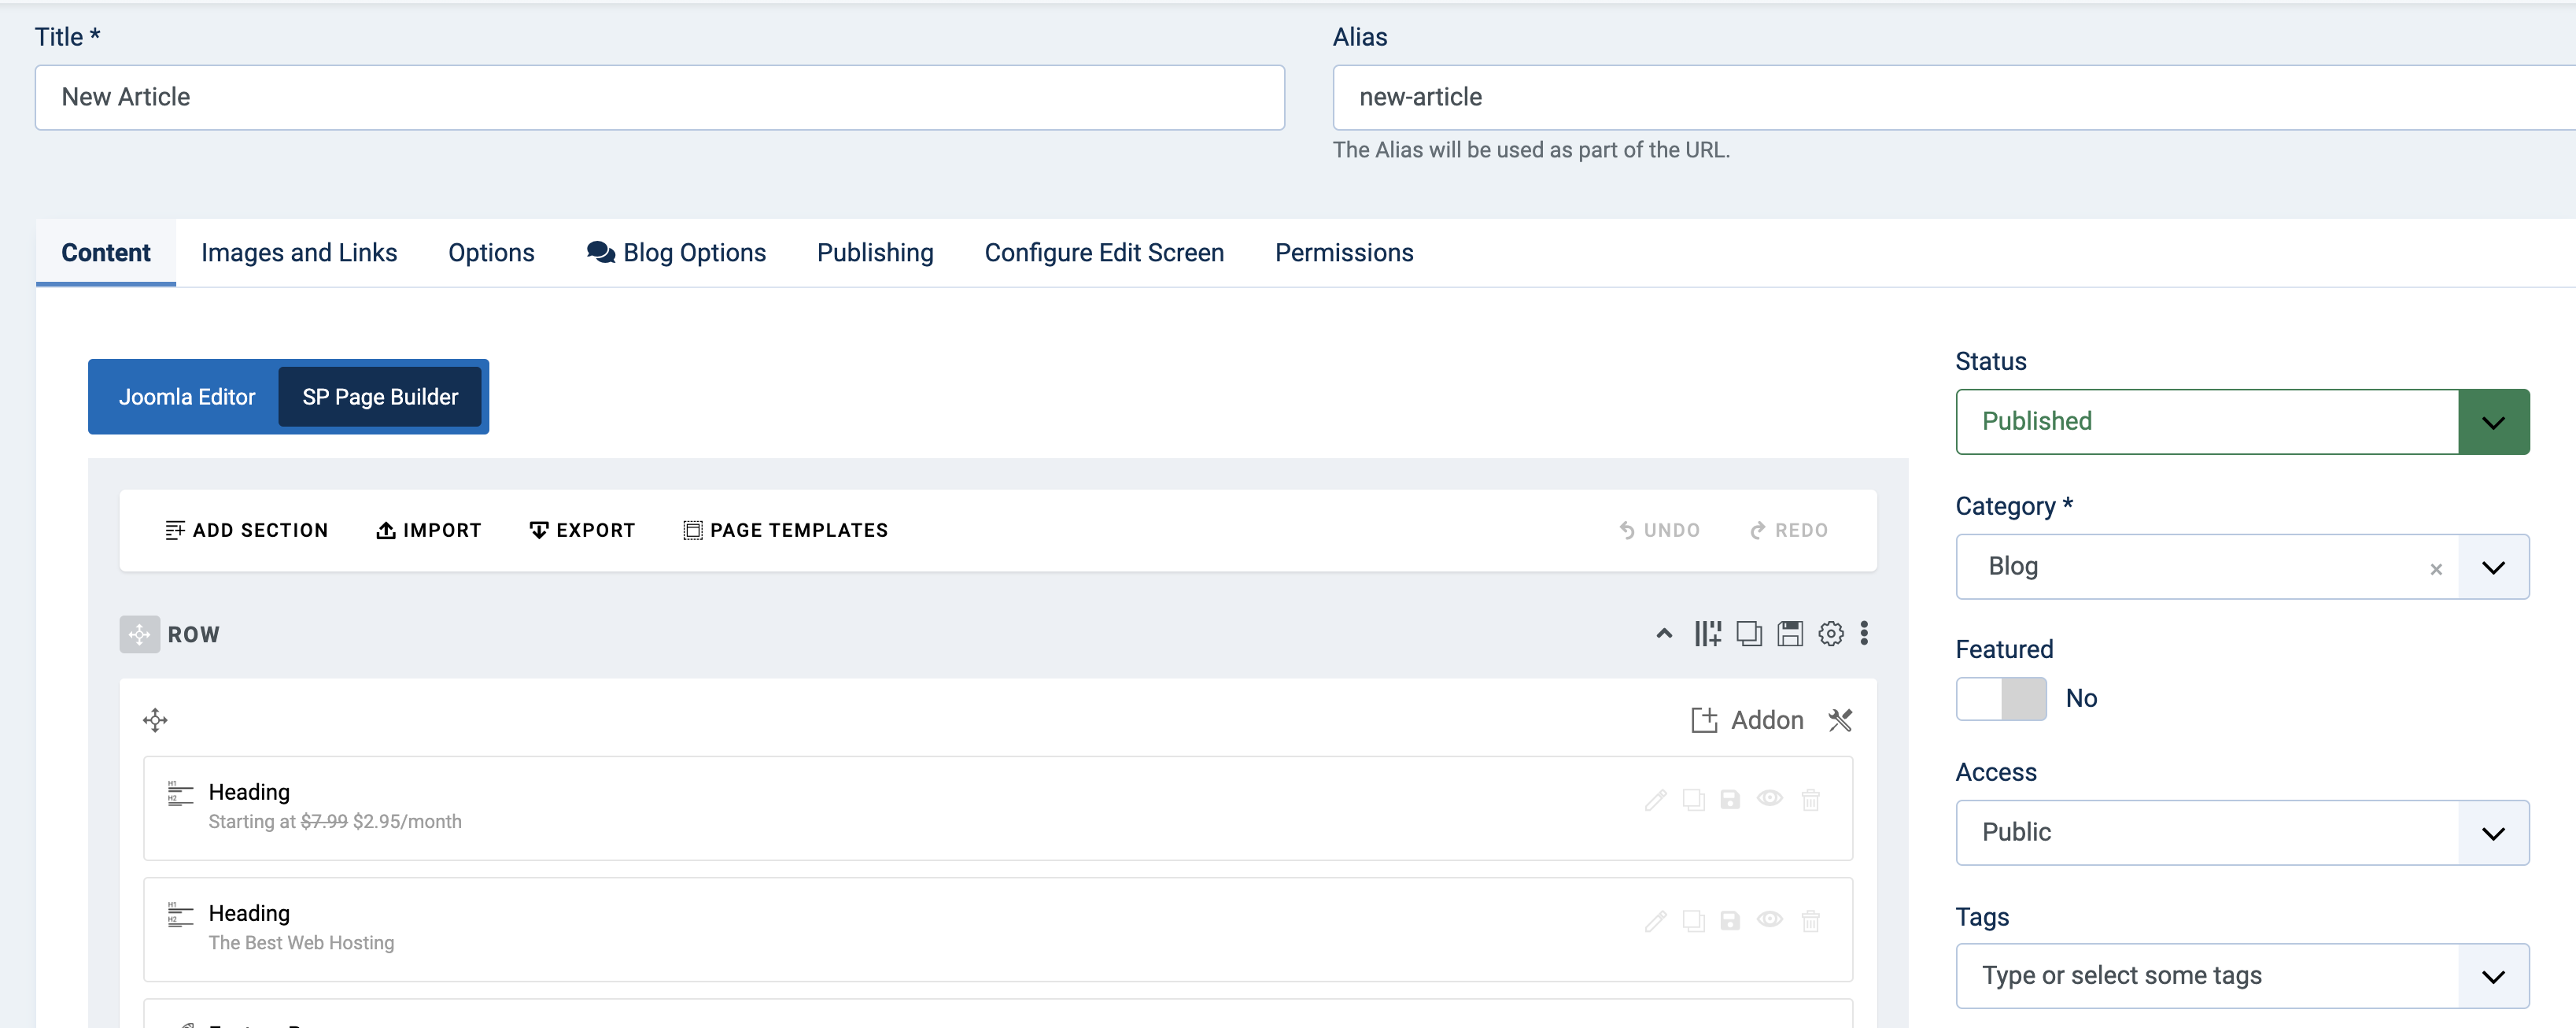Image resolution: width=2576 pixels, height=1028 pixels.
Task: Click the ADD SECTION button
Action: [246, 530]
